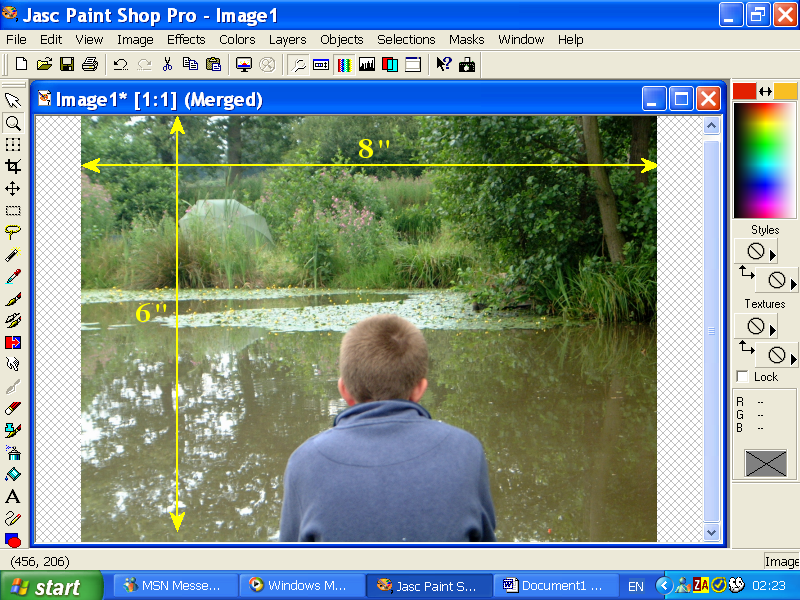Select the Deform tool
This screenshot has width=800, height=600.
pyautogui.click(x=13, y=144)
